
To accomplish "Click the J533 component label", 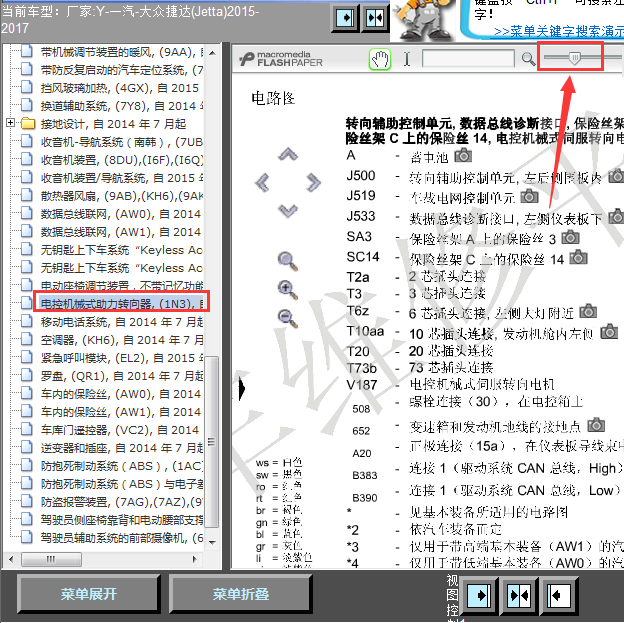I will pyautogui.click(x=361, y=216).
